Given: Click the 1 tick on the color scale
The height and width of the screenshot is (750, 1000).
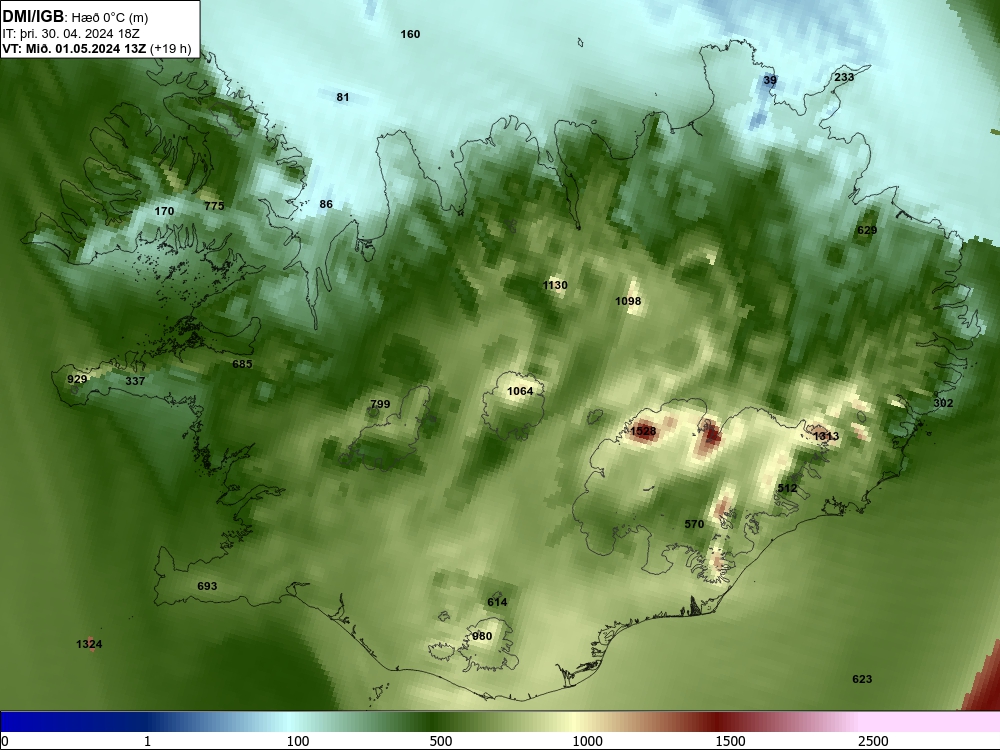Looking at the screenshot, I should 147,741.
